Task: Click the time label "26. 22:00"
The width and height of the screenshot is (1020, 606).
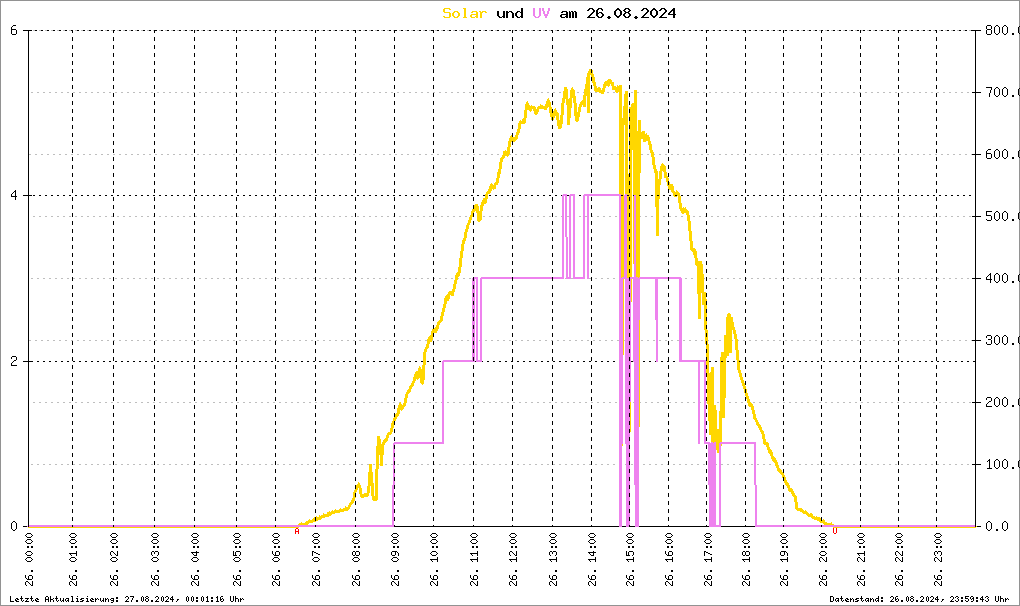Action: (899, 559)
